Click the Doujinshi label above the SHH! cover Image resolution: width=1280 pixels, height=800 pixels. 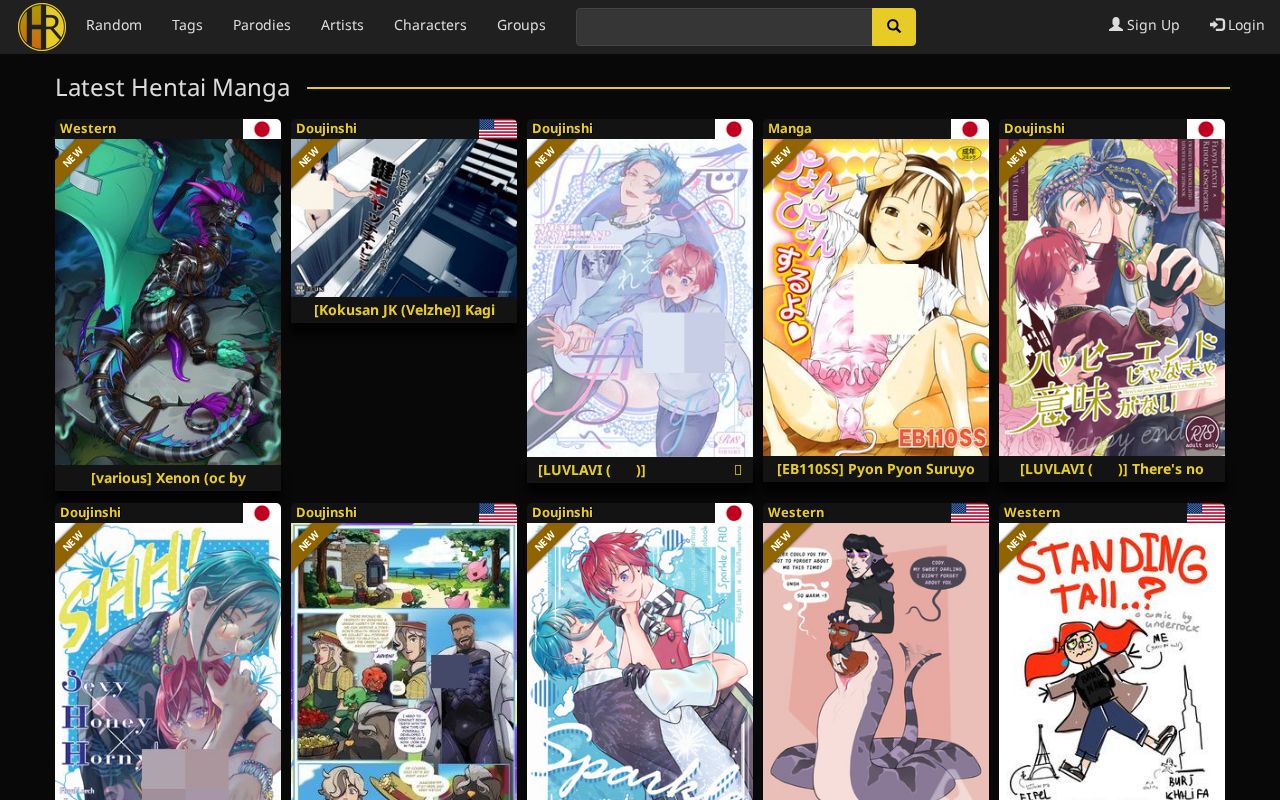pos(90,512)
